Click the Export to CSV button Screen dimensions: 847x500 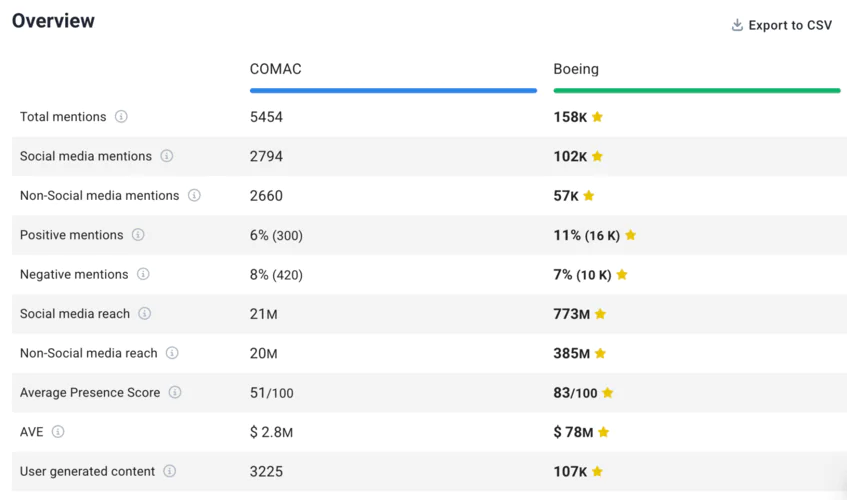click(x=782, y=25)
